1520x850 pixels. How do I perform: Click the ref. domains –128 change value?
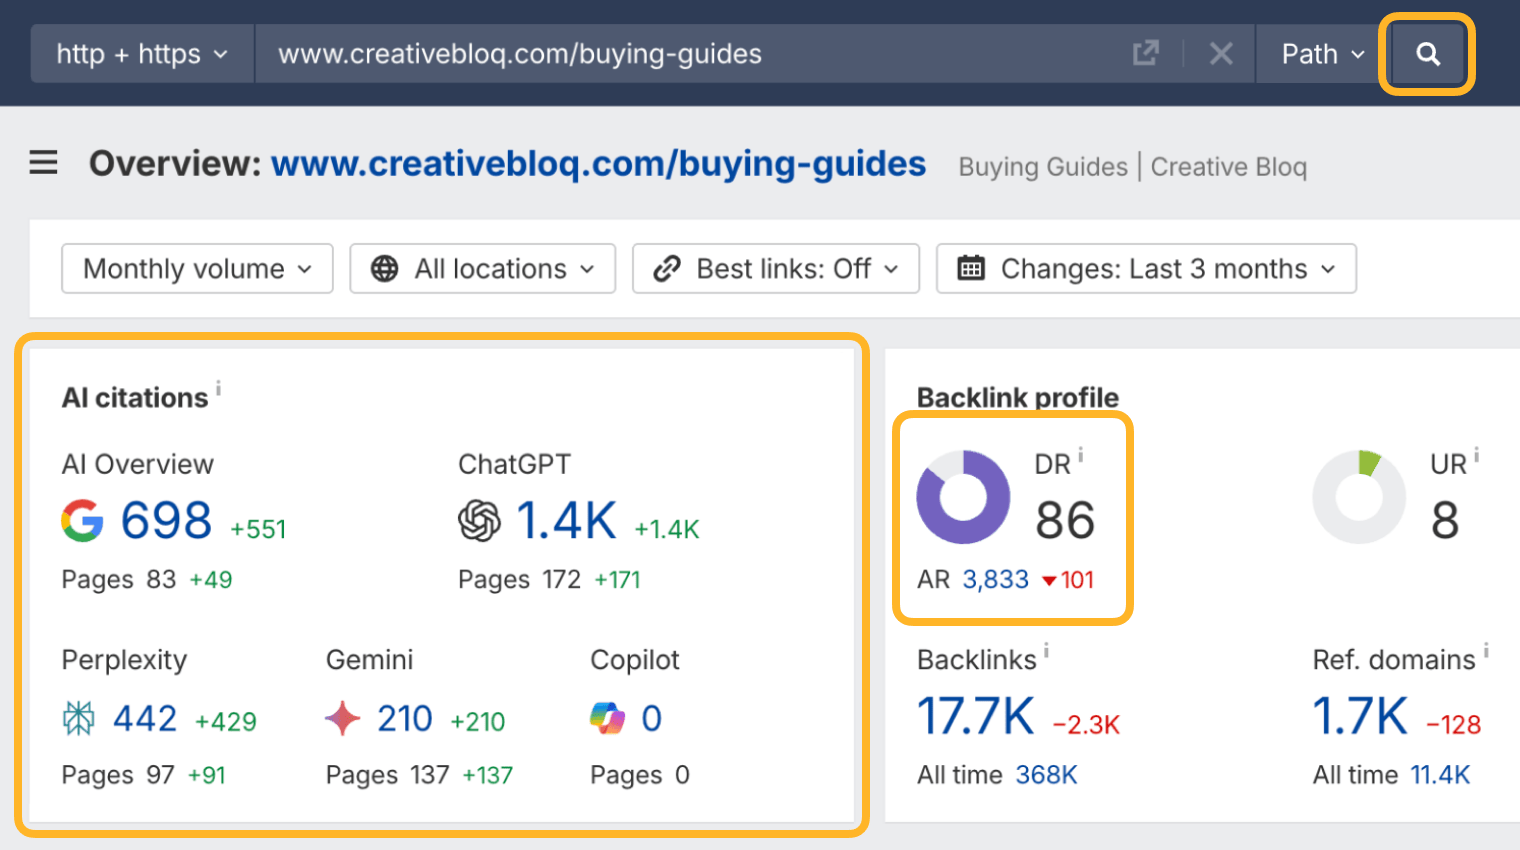click(x=1453, y=725)
